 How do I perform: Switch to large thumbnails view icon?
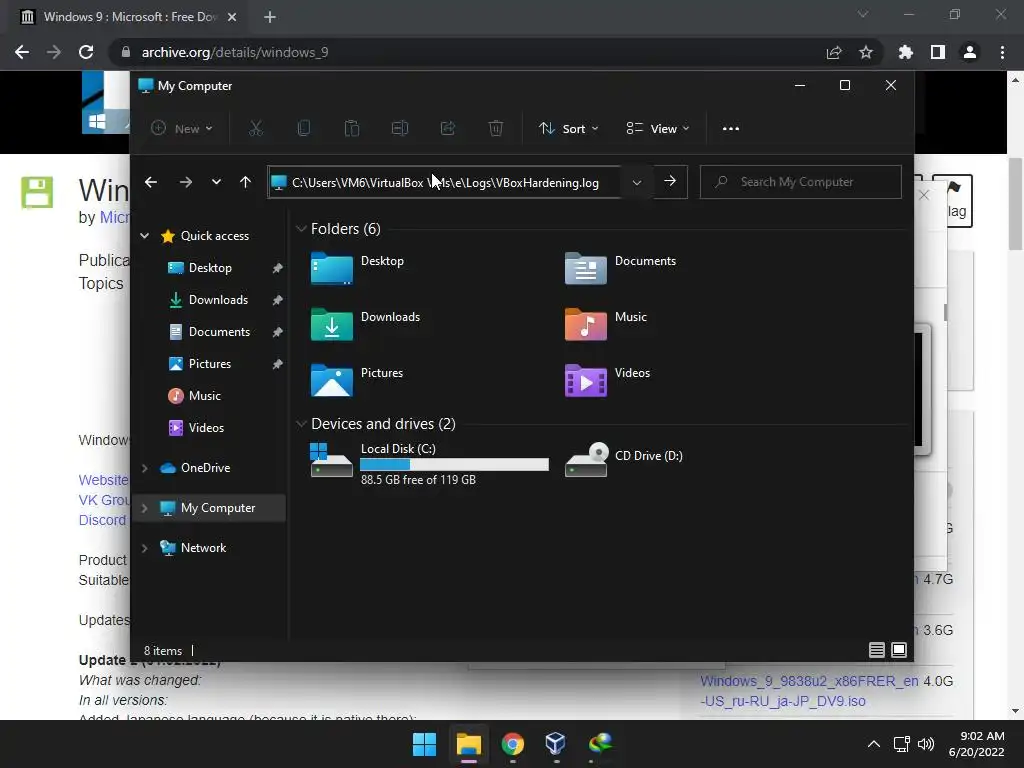coord(899,650)
